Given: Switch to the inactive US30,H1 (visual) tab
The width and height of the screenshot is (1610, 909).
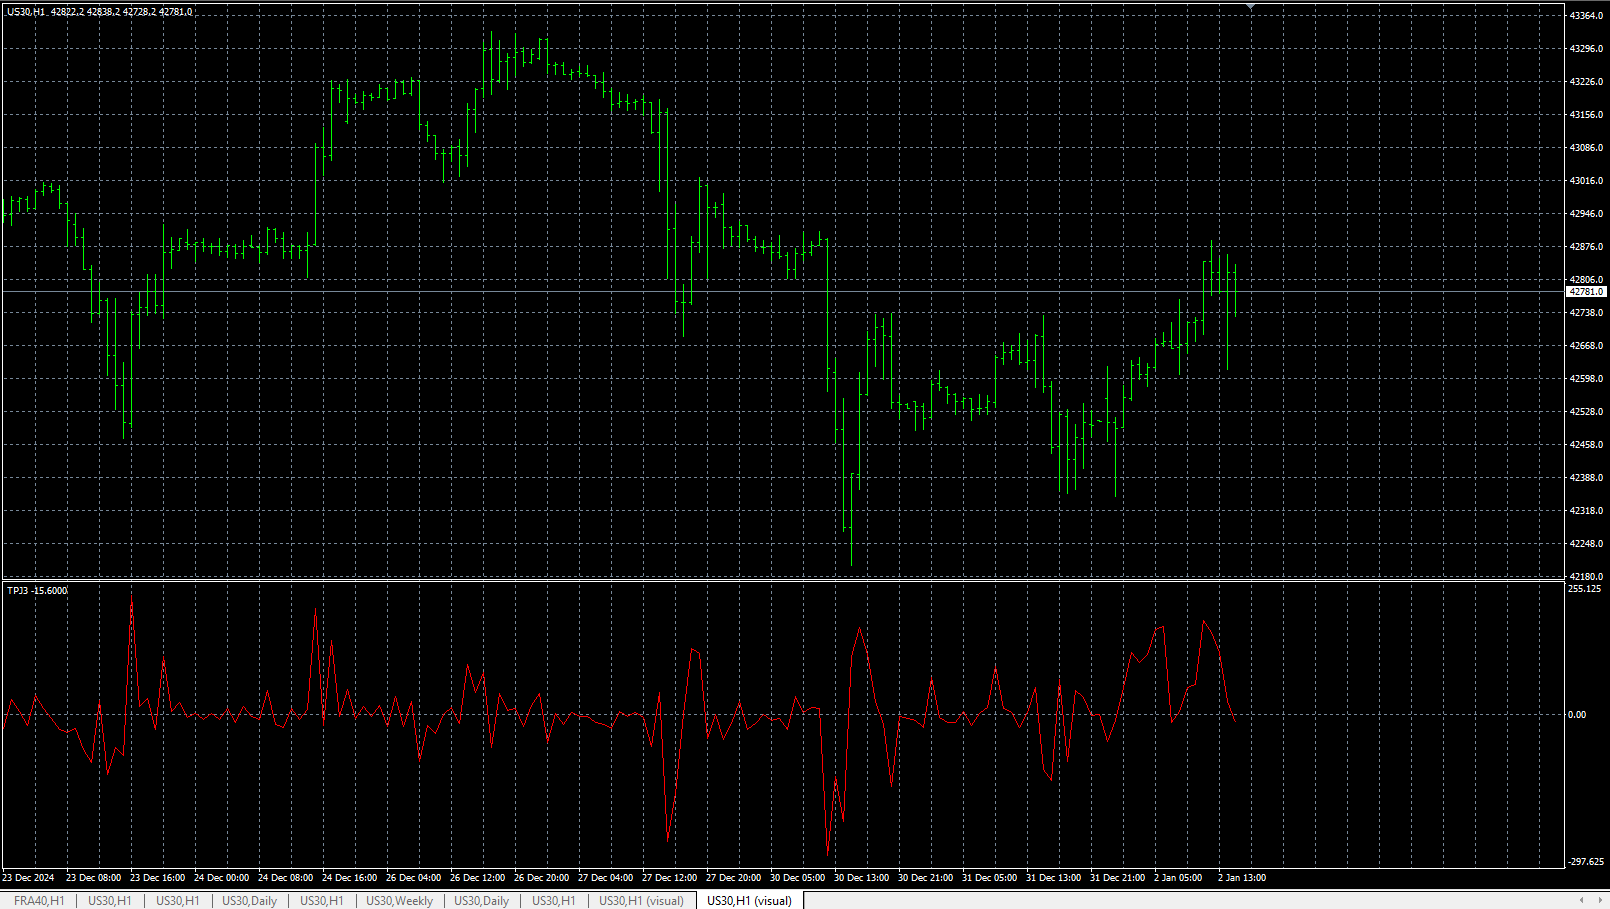Looking at the screenshot, I should click(641, 901).
